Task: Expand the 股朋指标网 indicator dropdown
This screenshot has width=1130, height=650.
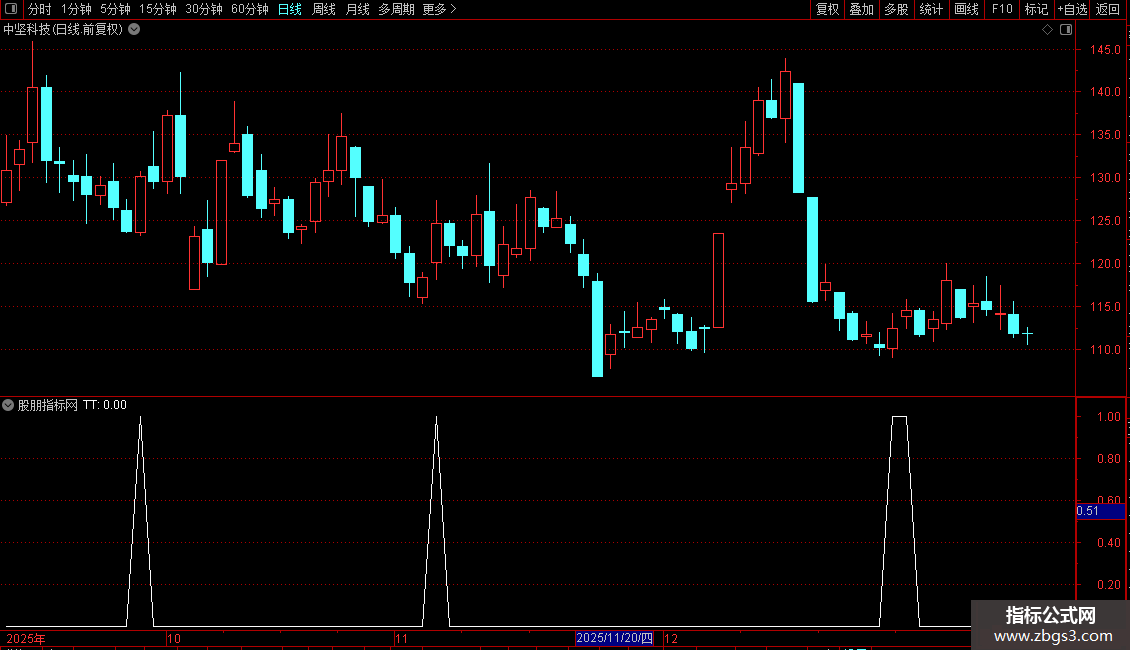Action: click(x=8, y=405)
